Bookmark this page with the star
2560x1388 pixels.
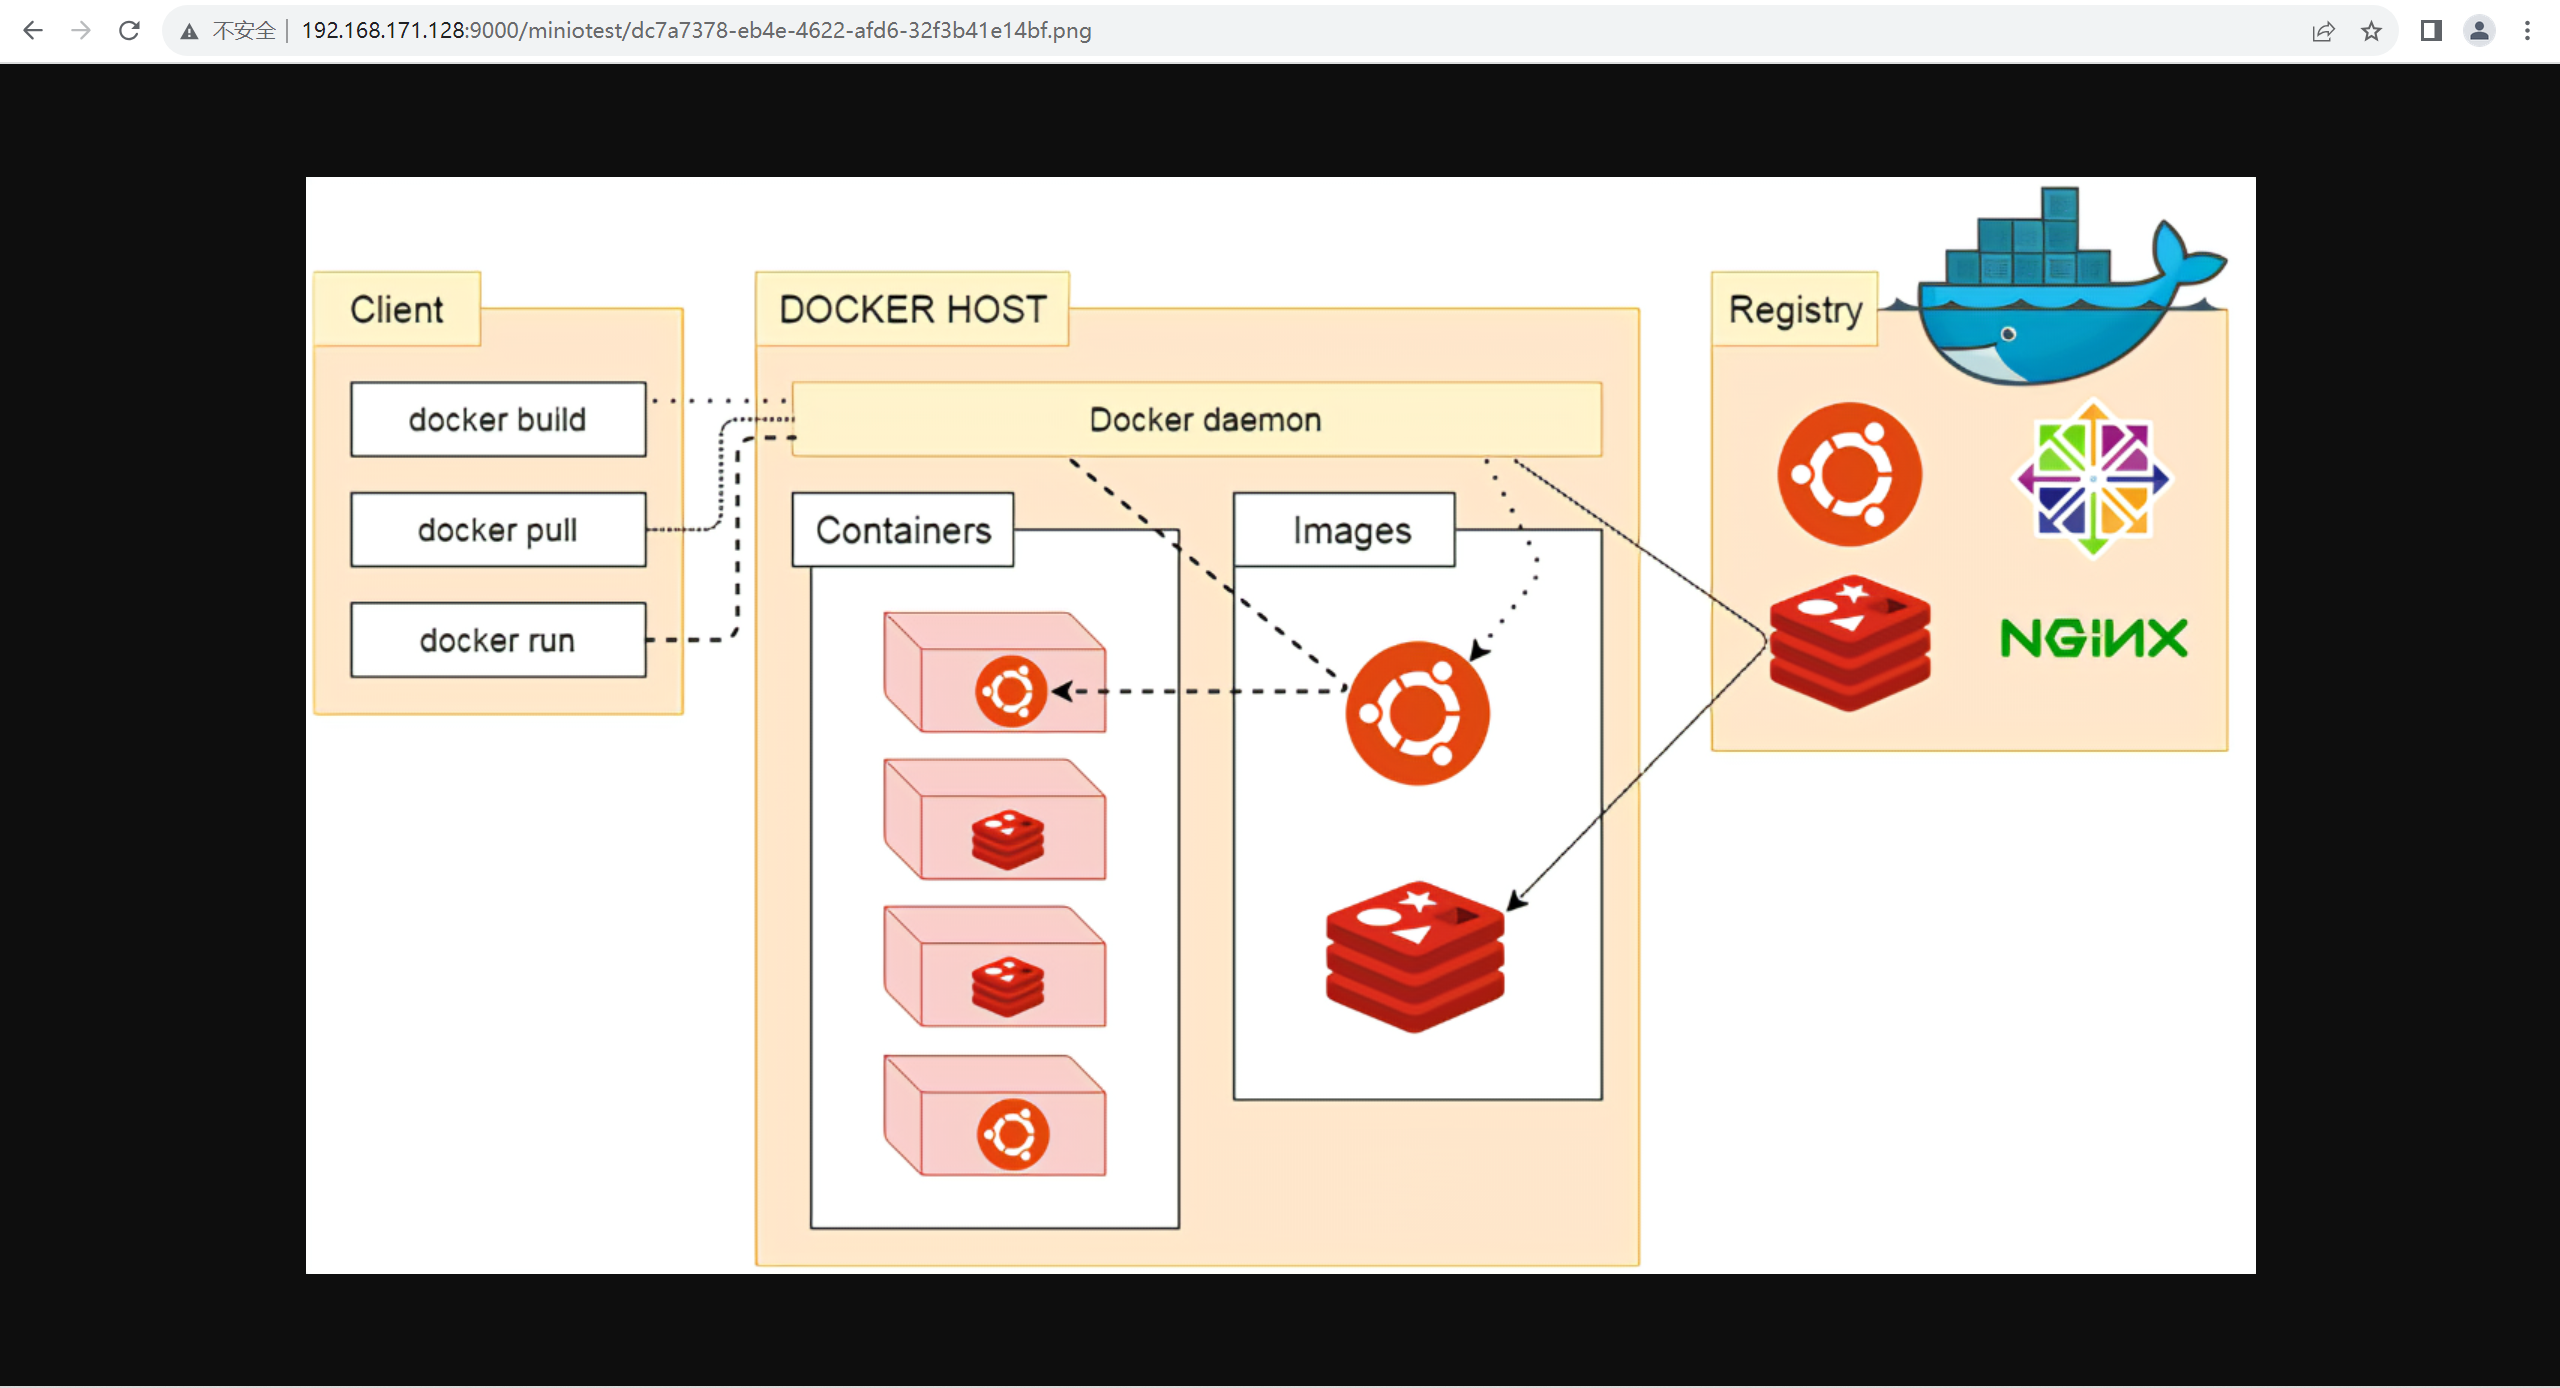2371,31
